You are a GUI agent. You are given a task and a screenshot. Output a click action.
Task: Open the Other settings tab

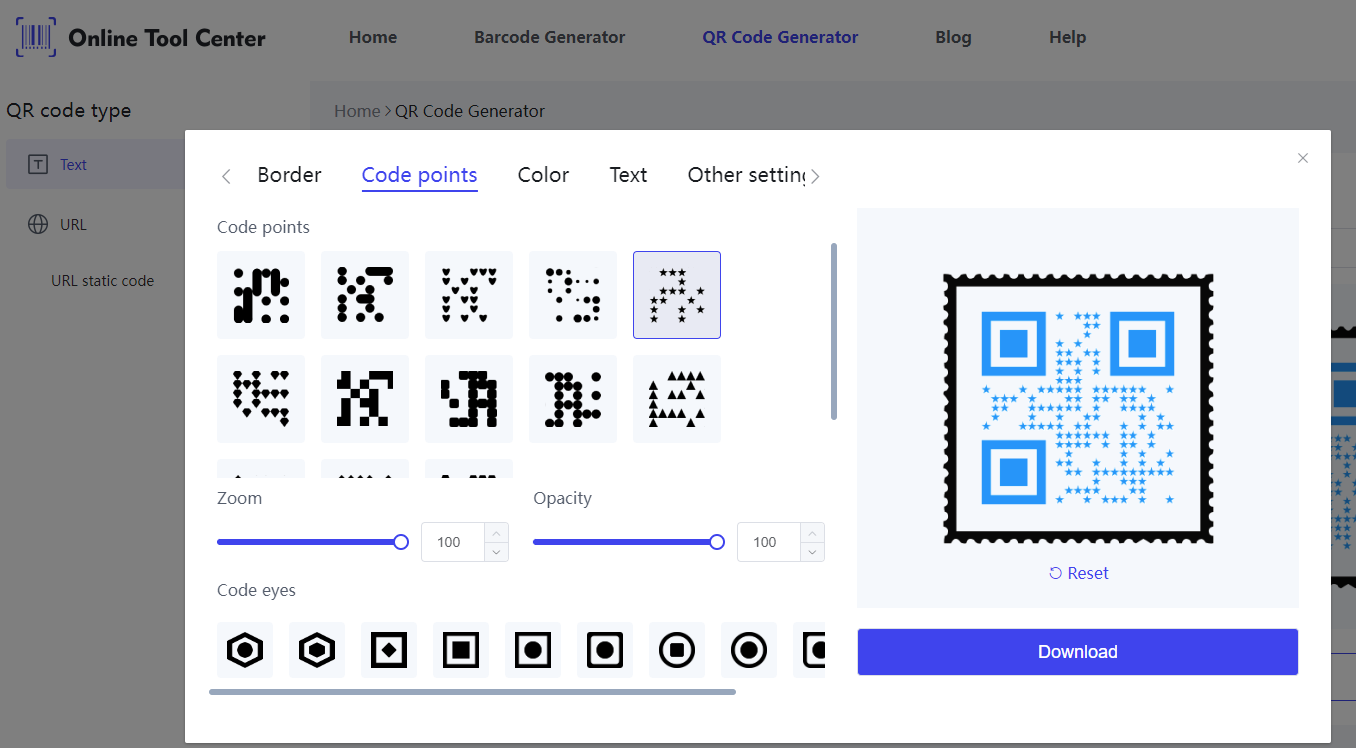(746, 175)
